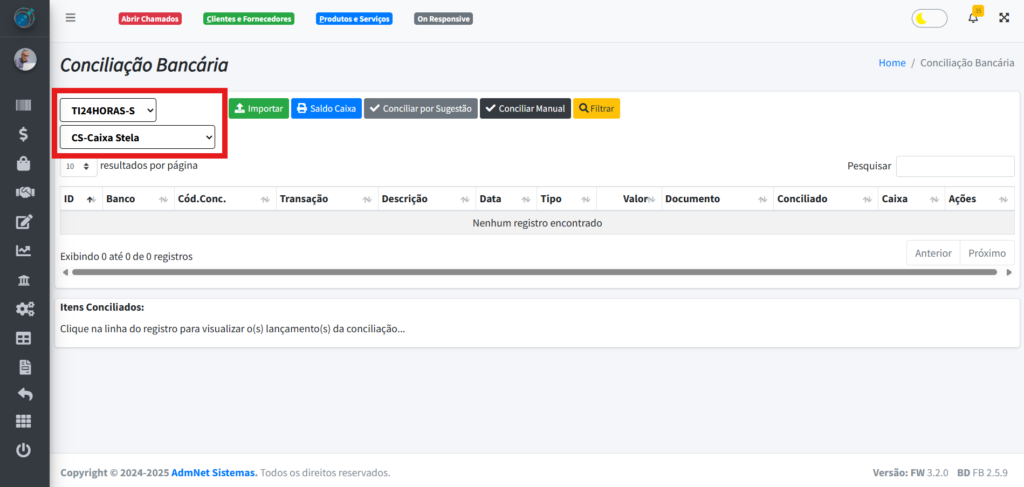Toggle fullscreen with the expand icon
Viewport: 1024px width, 487px height.
tap(1004, 18)
